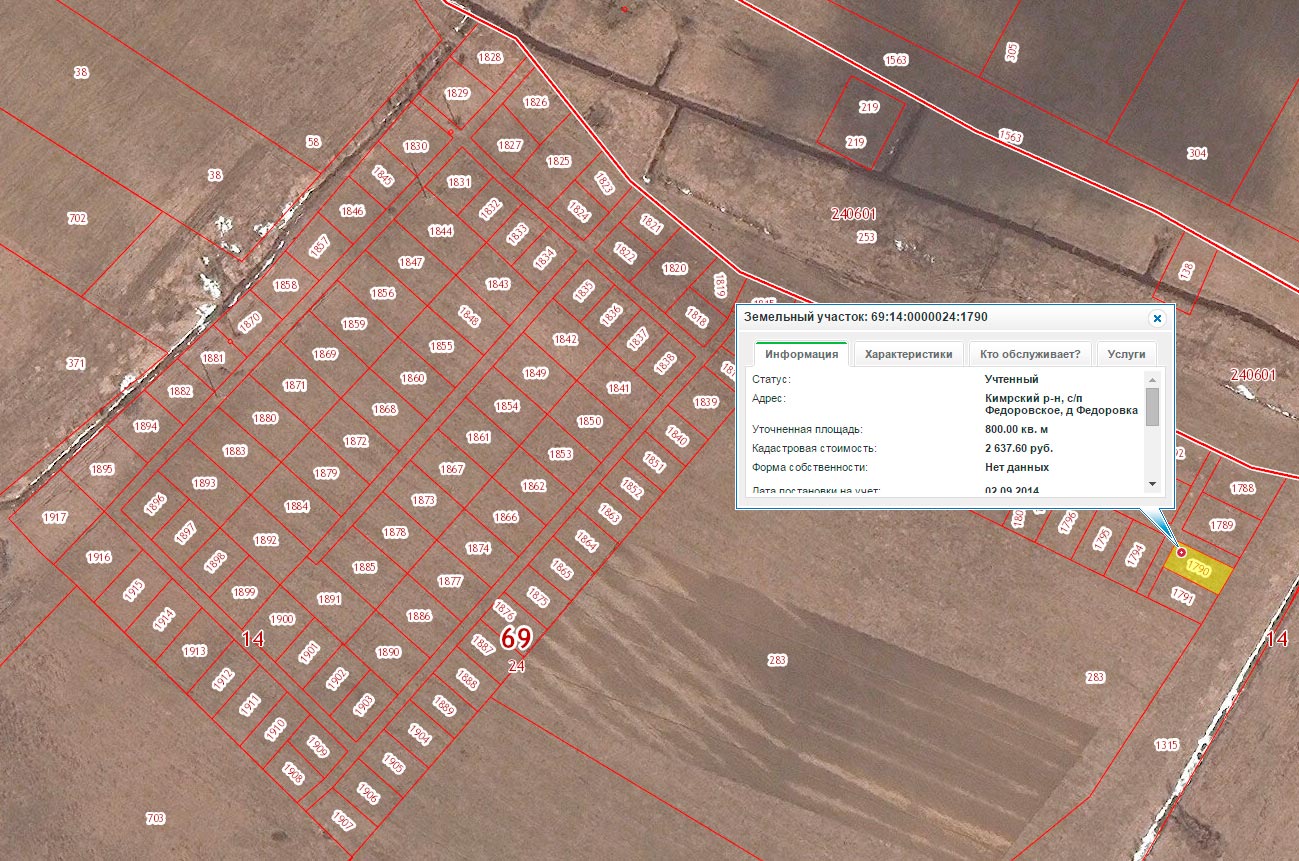Click parcel label 304

1197,153
